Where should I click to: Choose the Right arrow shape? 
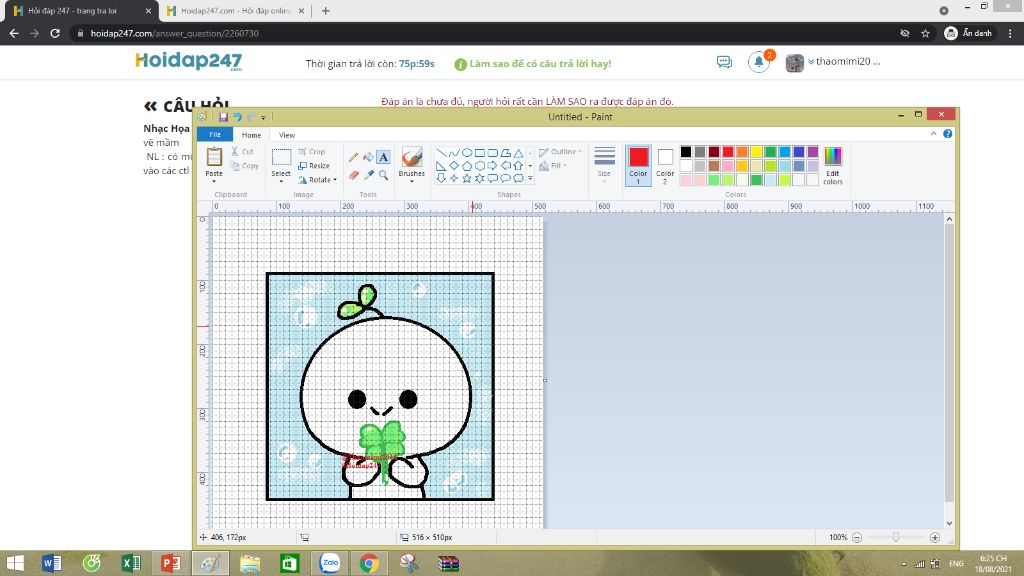pos(492,165)
